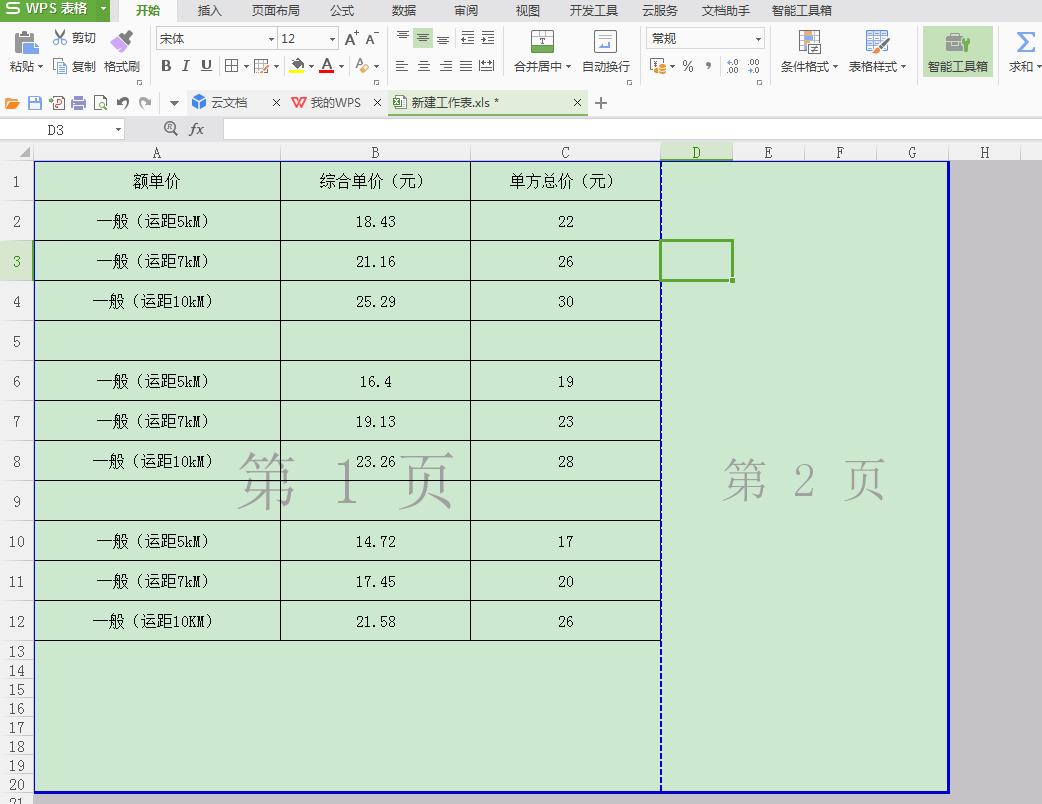Click the Save icon in quick access toolbar
This screenshot has height=804, width=1042.
[x=34, y=102]
